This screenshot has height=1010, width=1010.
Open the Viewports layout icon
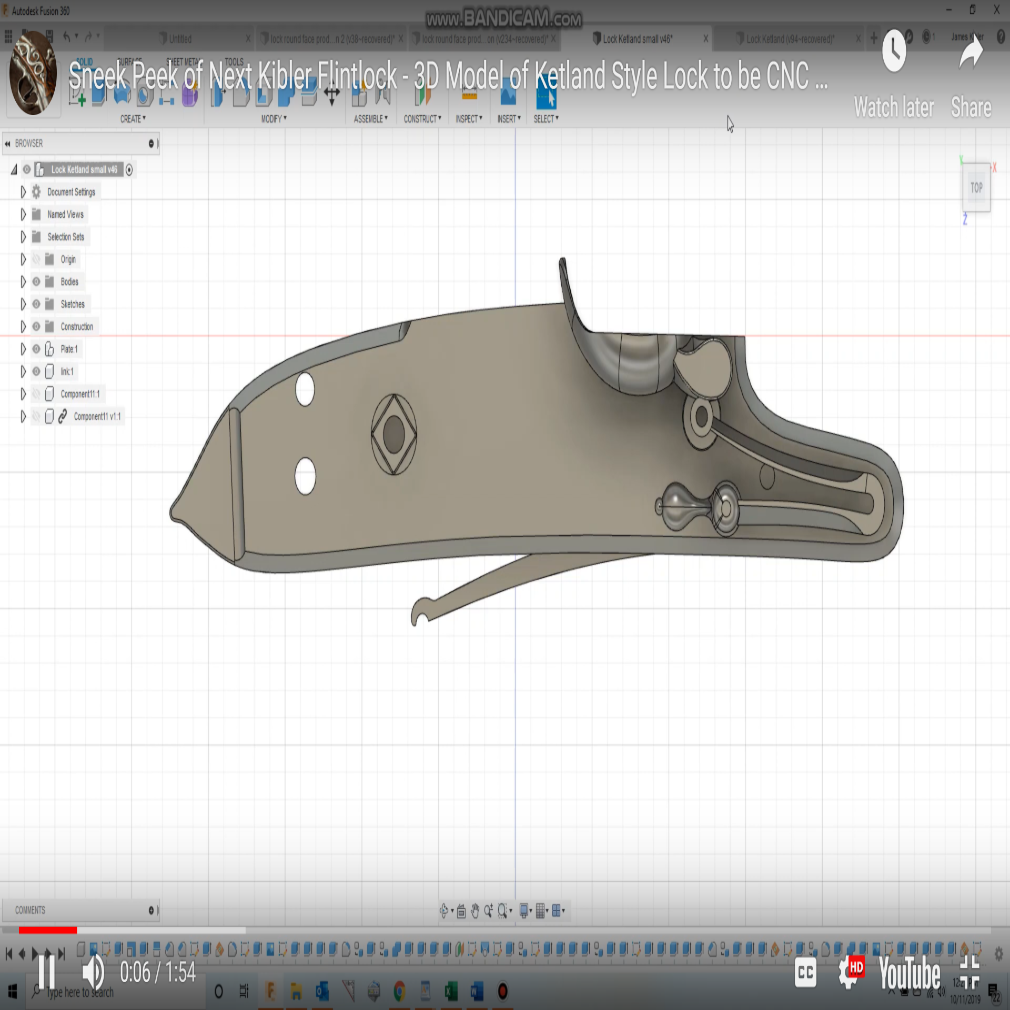[557, 911]
